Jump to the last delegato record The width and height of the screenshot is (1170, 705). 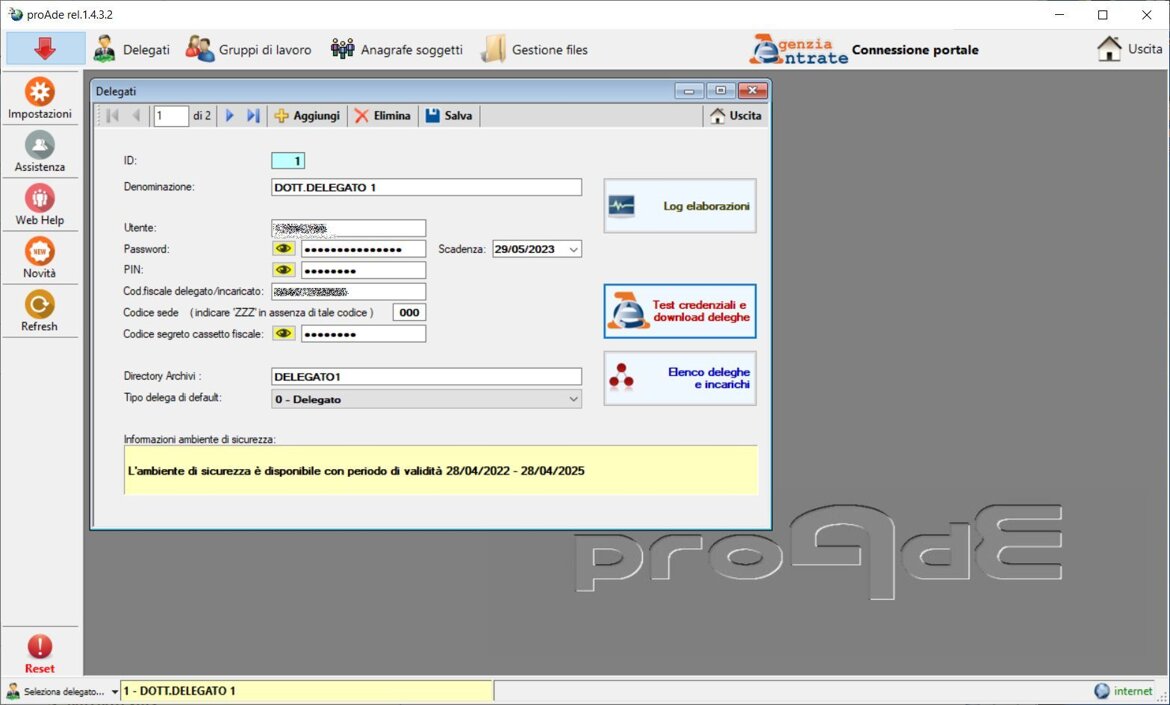tap(253, 116)
